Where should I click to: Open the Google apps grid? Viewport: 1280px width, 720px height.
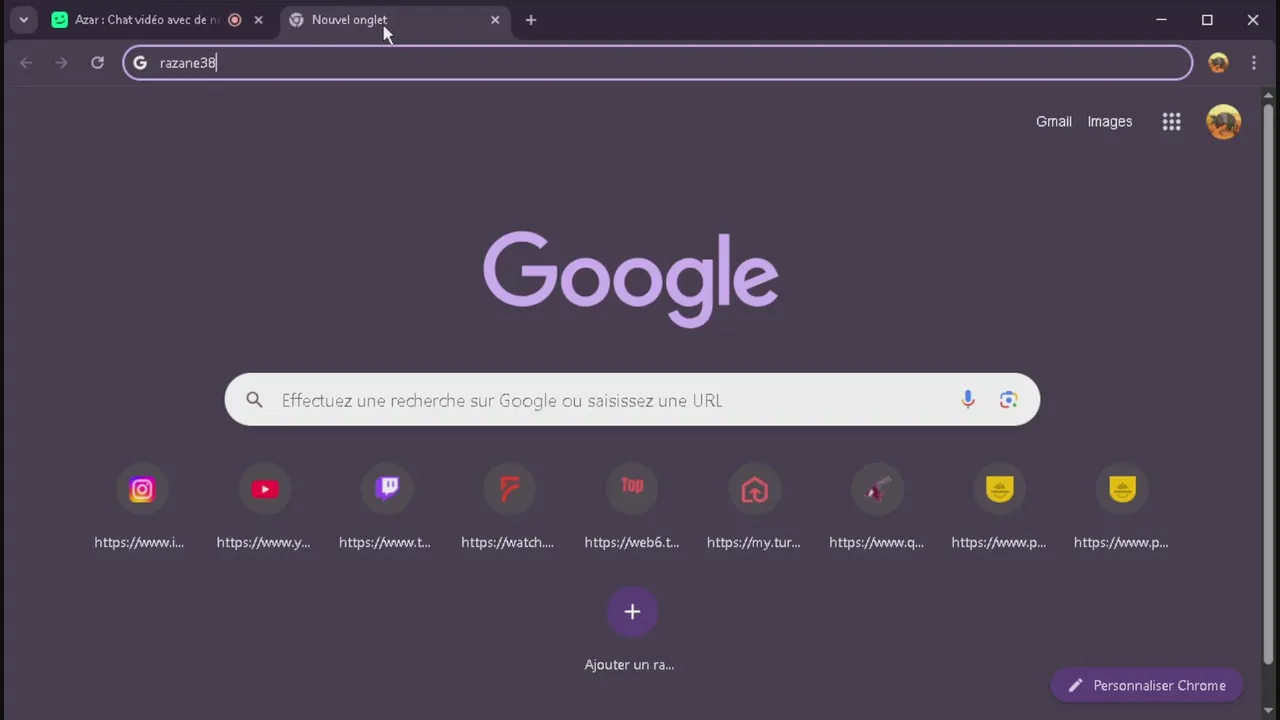coord(1171,122)
